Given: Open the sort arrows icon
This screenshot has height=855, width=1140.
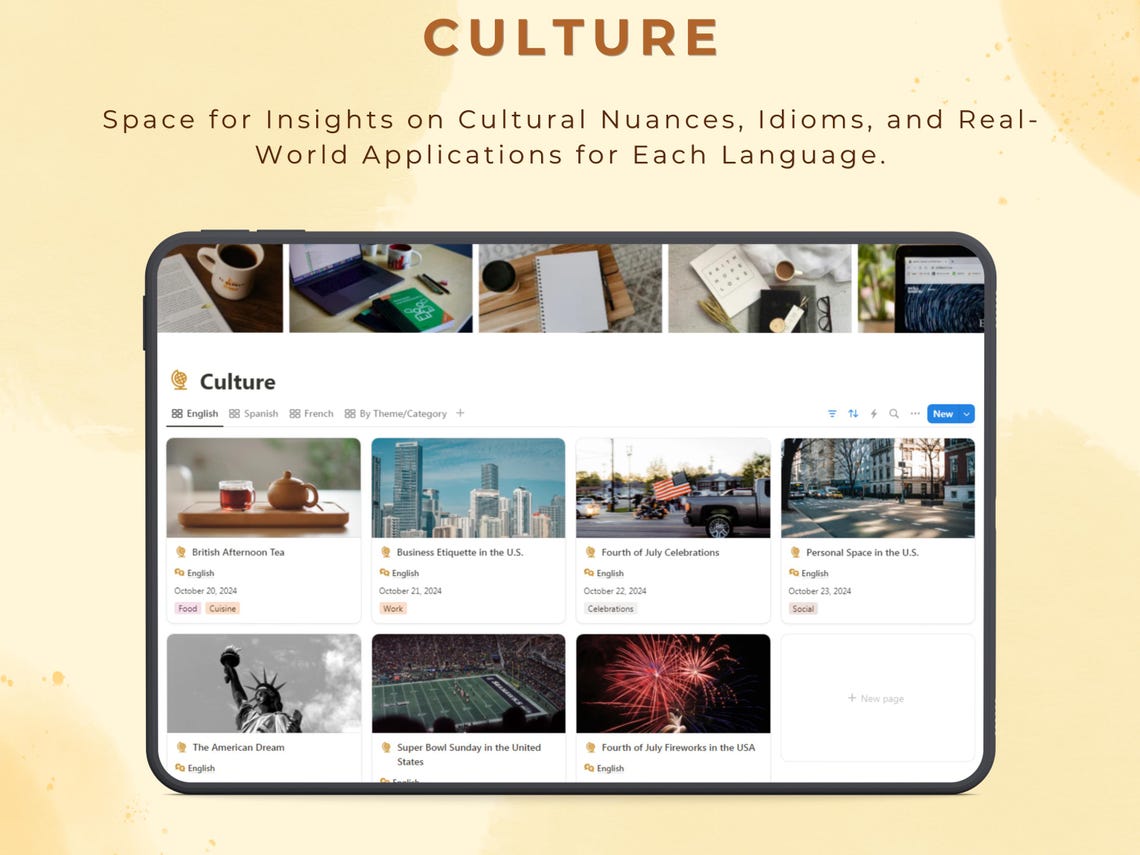Looking at the screenshot, I should [x=853, y=414].
